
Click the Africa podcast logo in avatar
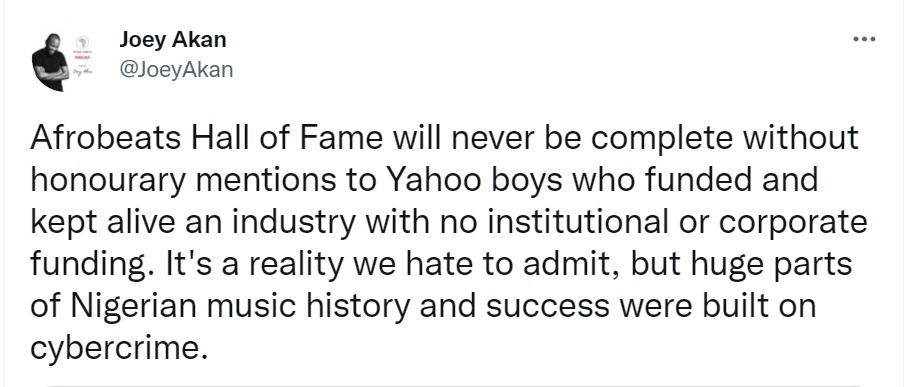pyautogui.click(x=81, y=42)
